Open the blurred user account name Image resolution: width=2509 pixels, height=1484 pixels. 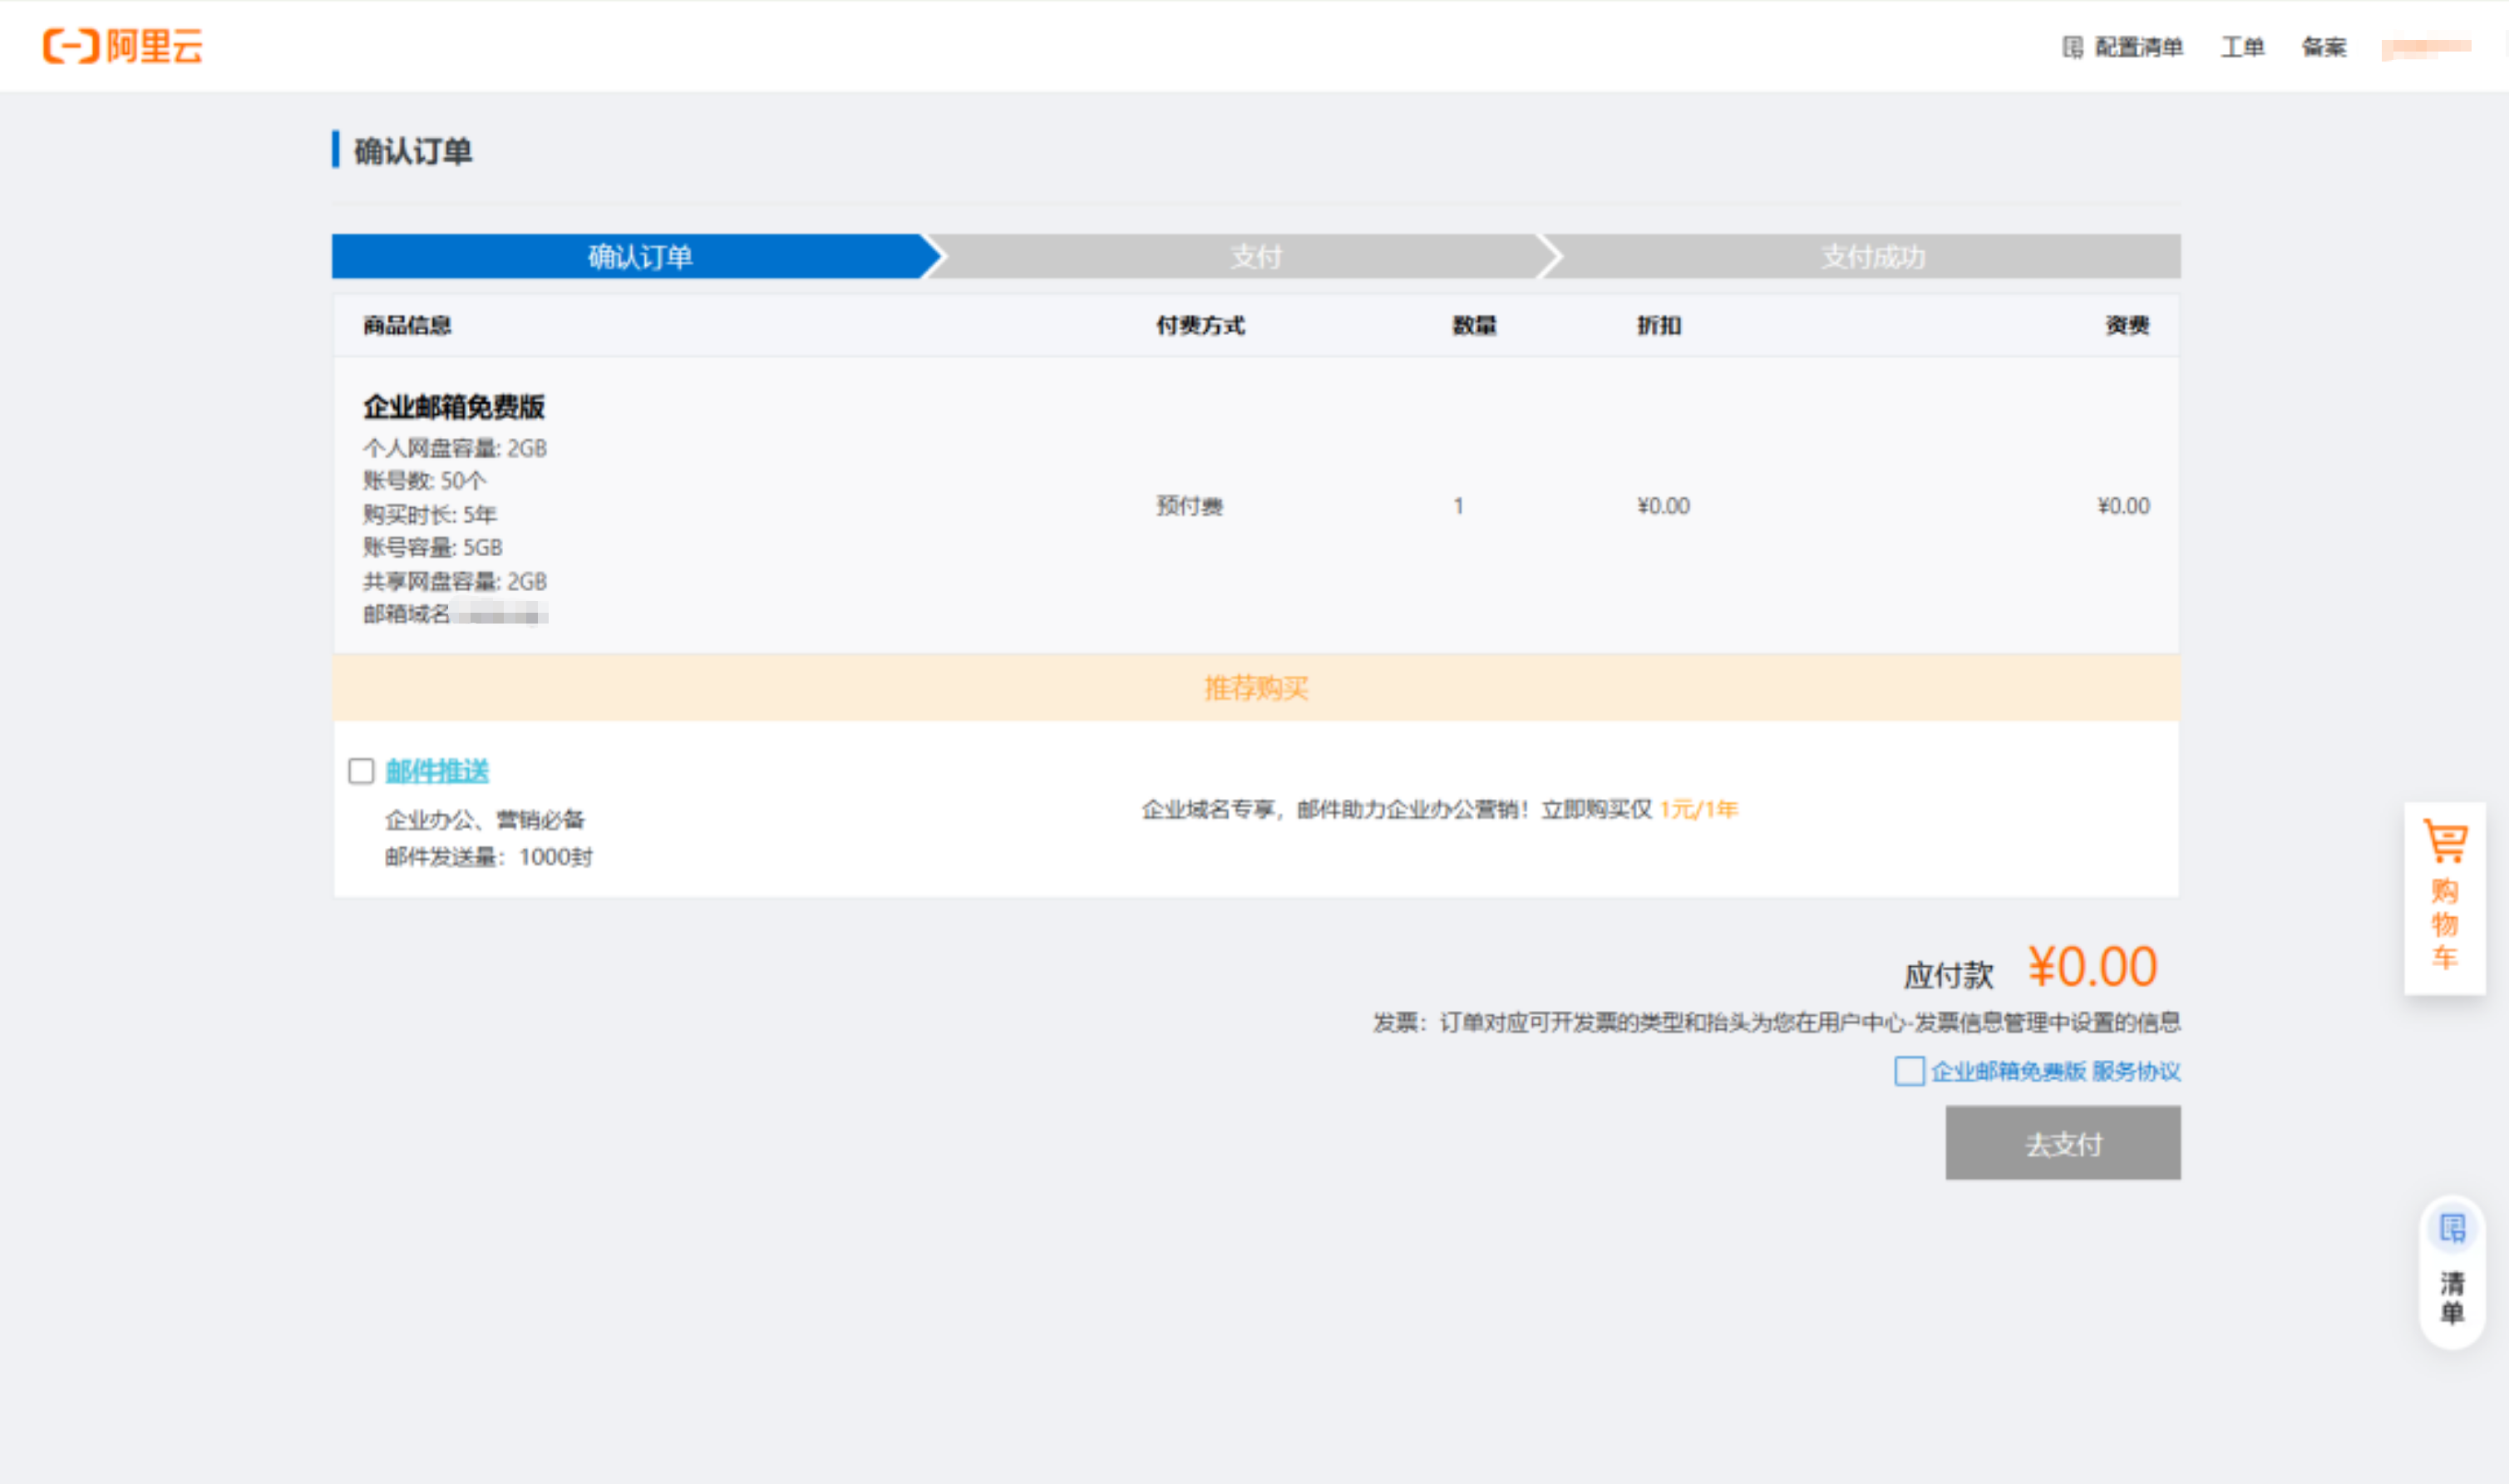tap(2426, 47)
